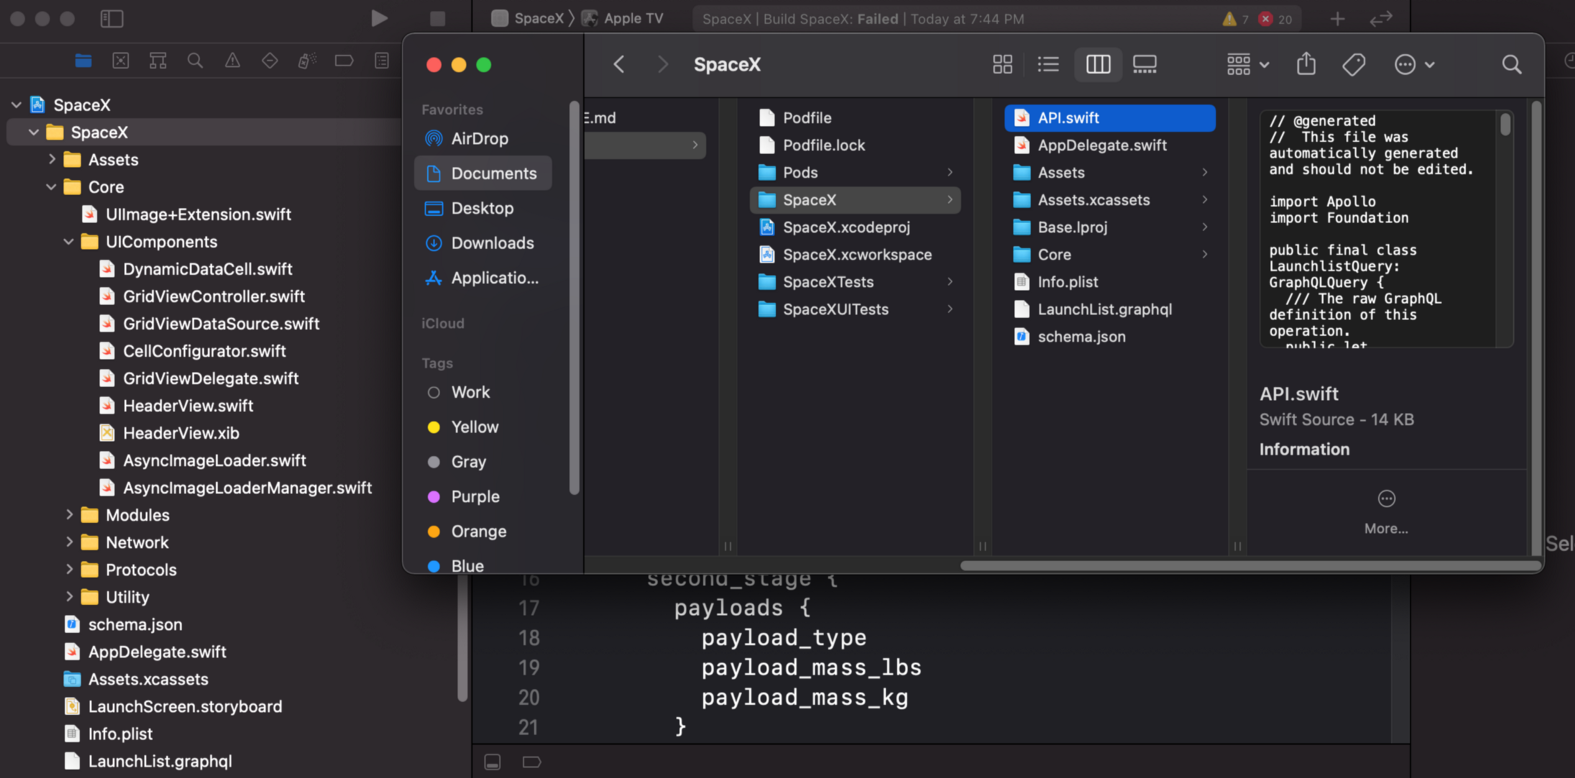
Task: Toggle the debug area at bottom
Action: [x=493, y=762]
